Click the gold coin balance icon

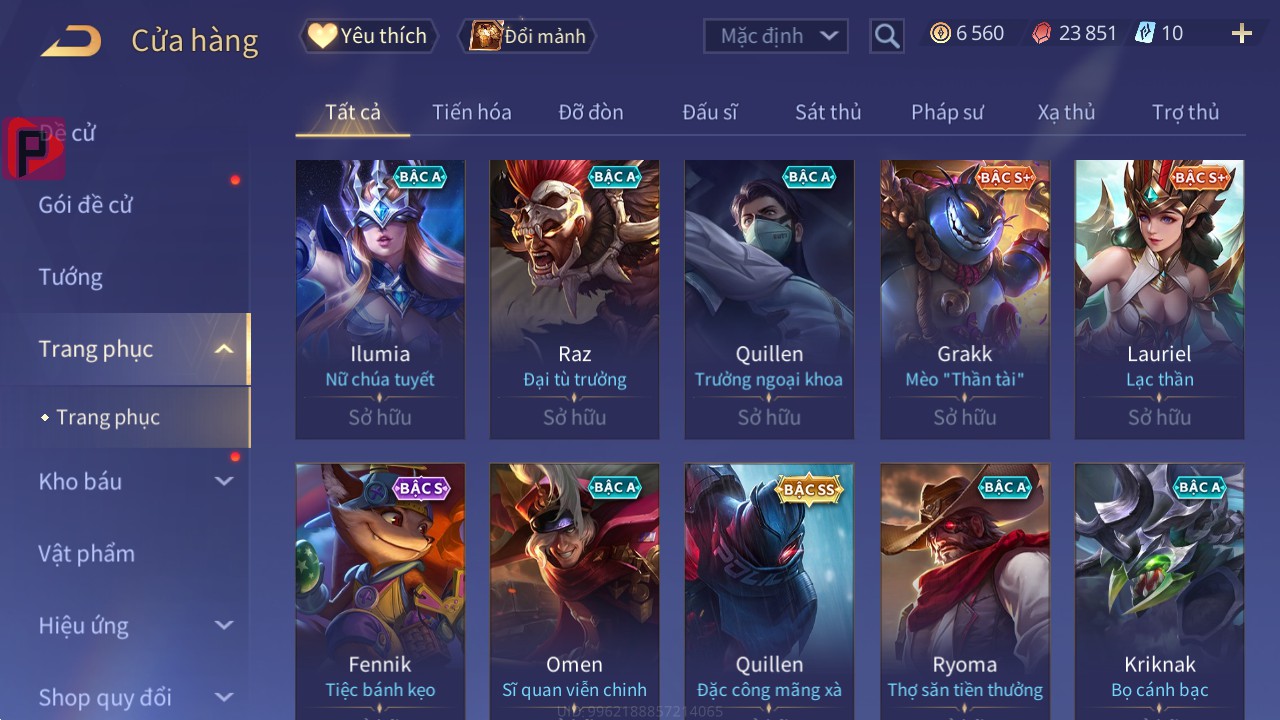point(940,33)
